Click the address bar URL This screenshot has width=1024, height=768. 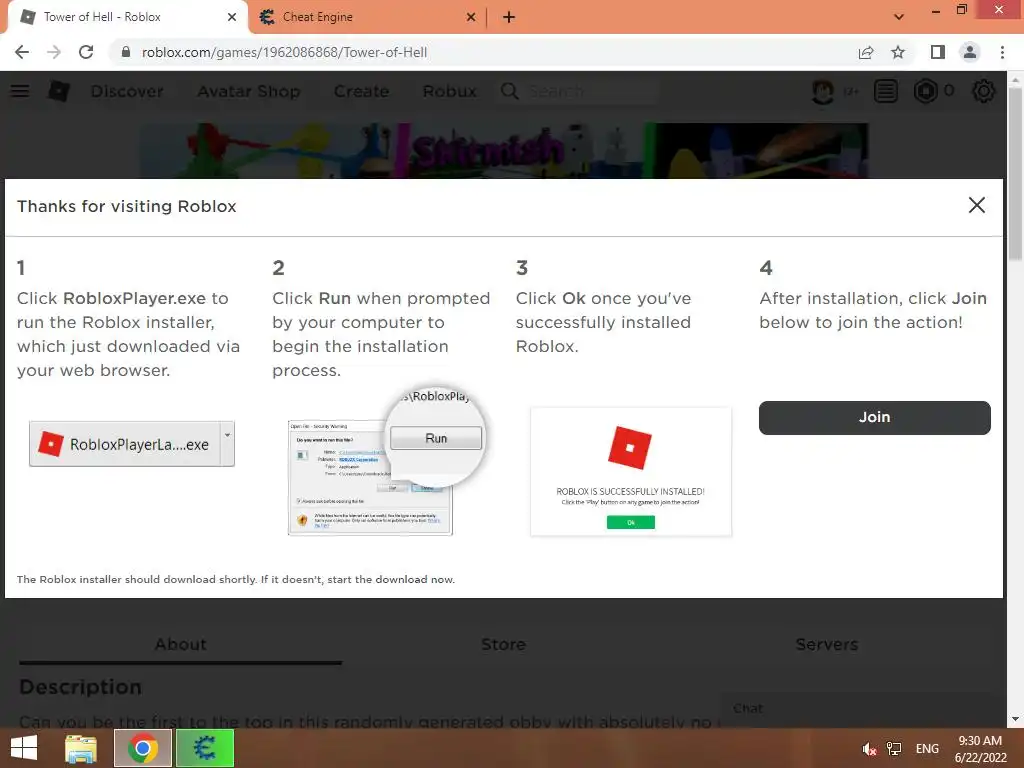point(284,52)
